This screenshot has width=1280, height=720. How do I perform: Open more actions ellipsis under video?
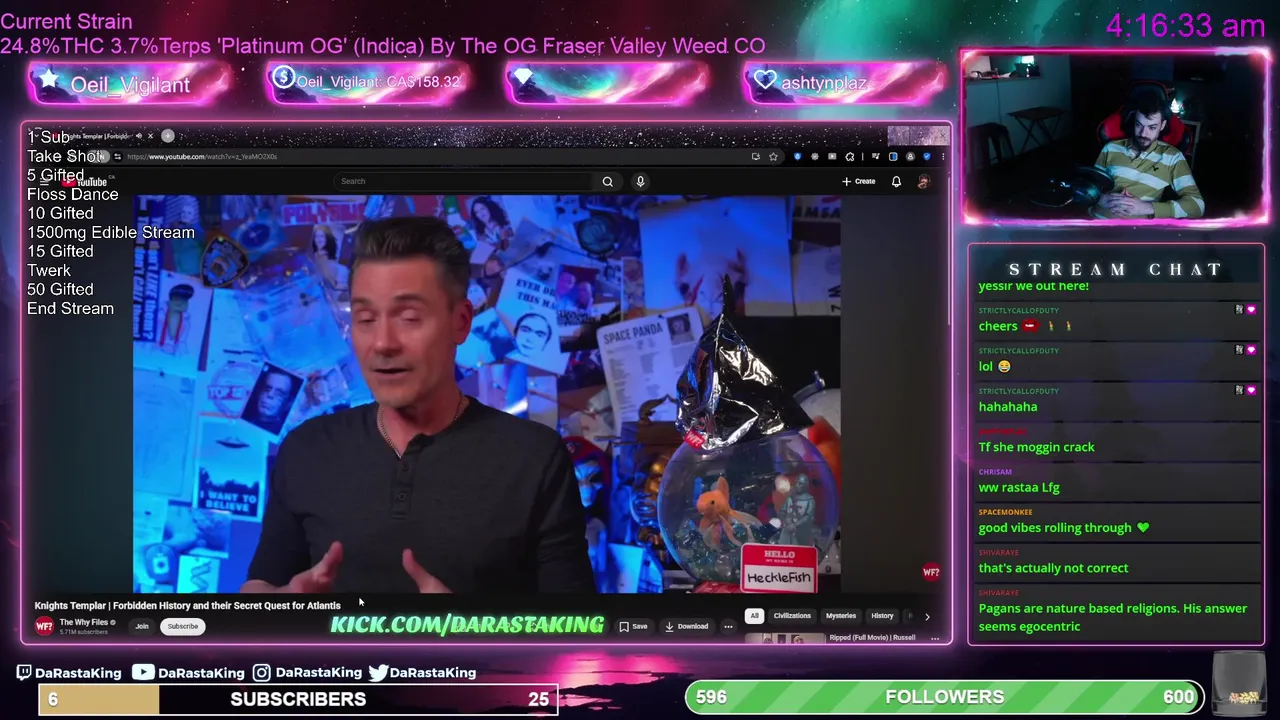tap(728, 627)
